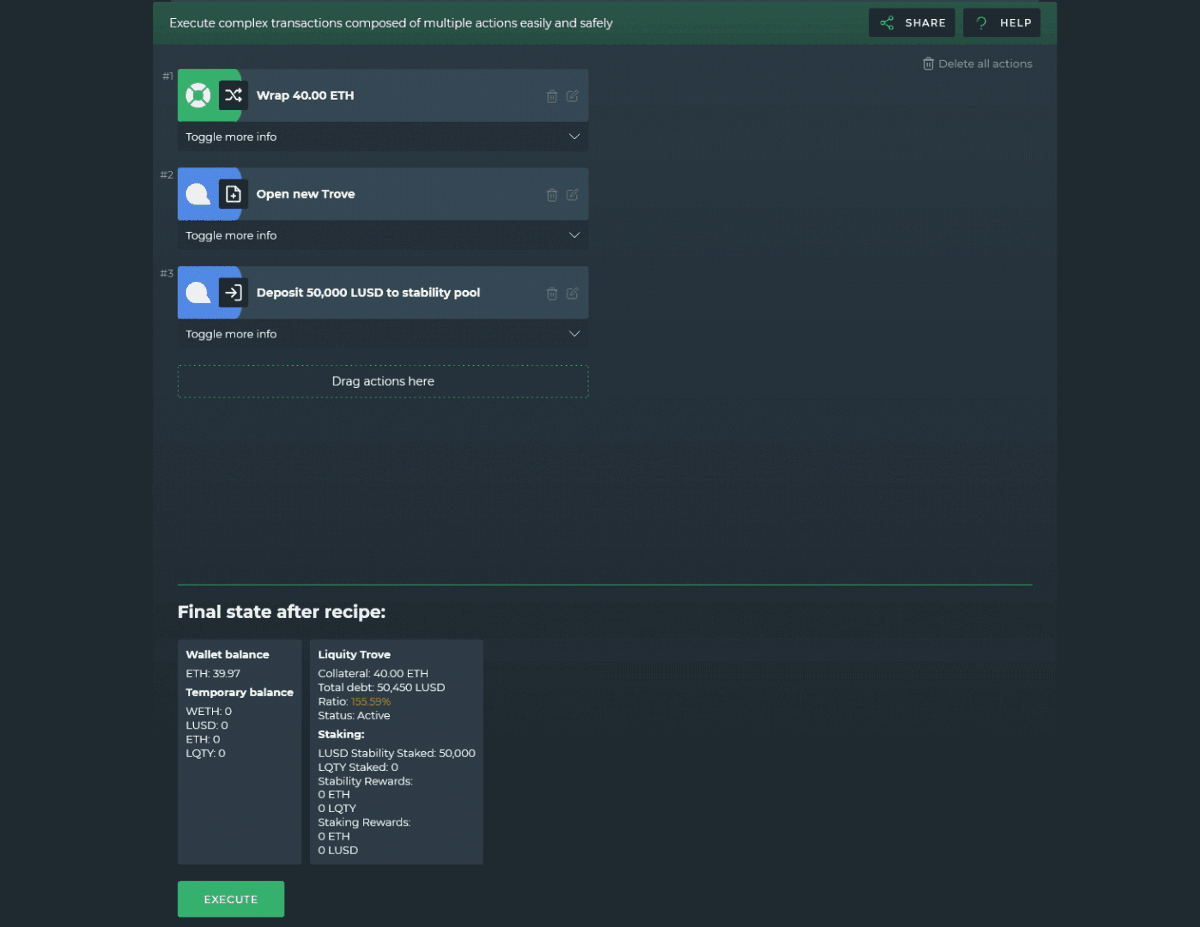1200x927 pixels.
Task: Click the LUSD: 0 temporary balance
Action: tap(207, 726)
